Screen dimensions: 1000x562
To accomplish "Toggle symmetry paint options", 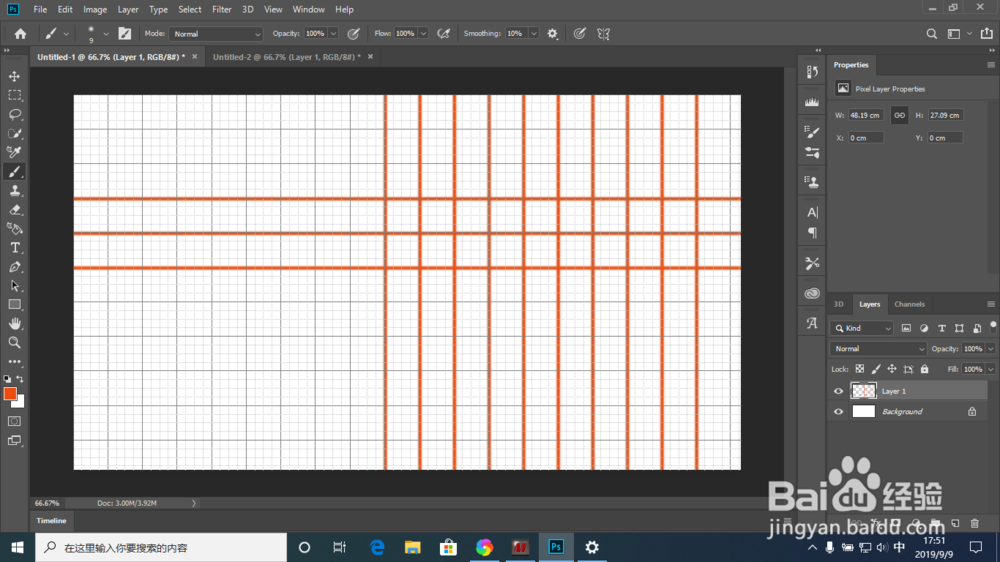I will pyautogui.click(x=603, y=34).
